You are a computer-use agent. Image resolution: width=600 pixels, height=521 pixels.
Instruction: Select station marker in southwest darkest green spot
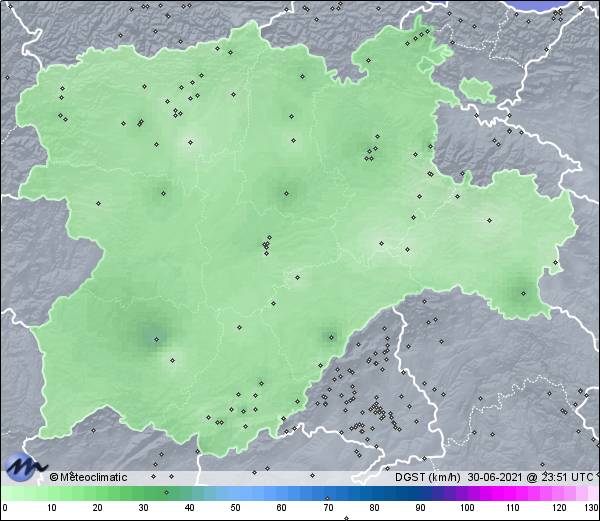156,339
